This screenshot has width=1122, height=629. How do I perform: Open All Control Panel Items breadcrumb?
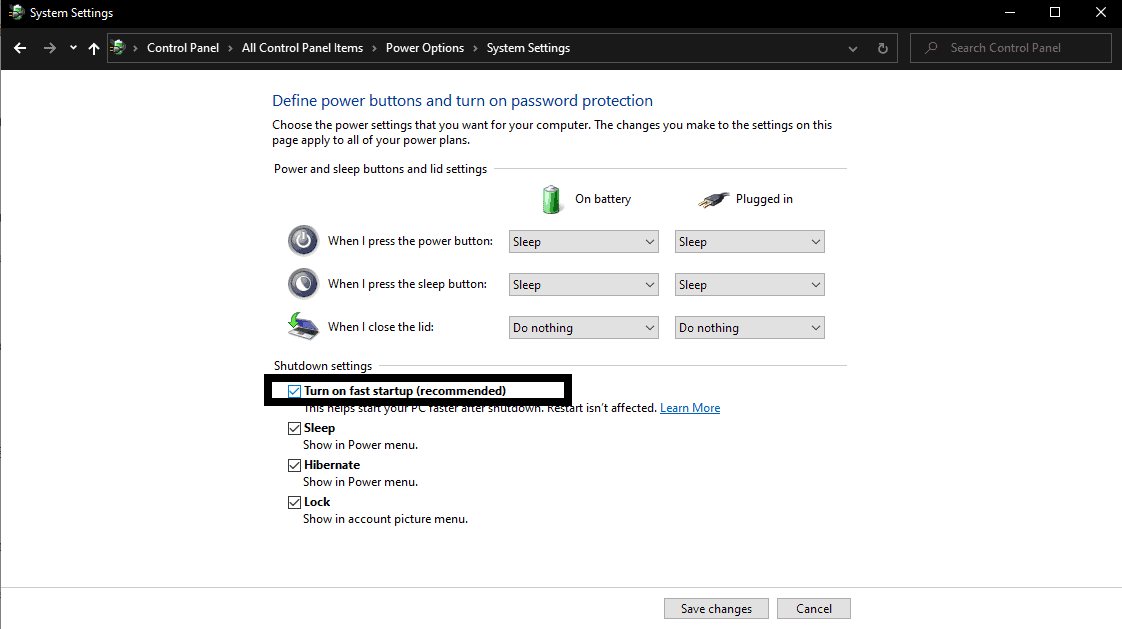pyautogui.click(x=302, y=47)
